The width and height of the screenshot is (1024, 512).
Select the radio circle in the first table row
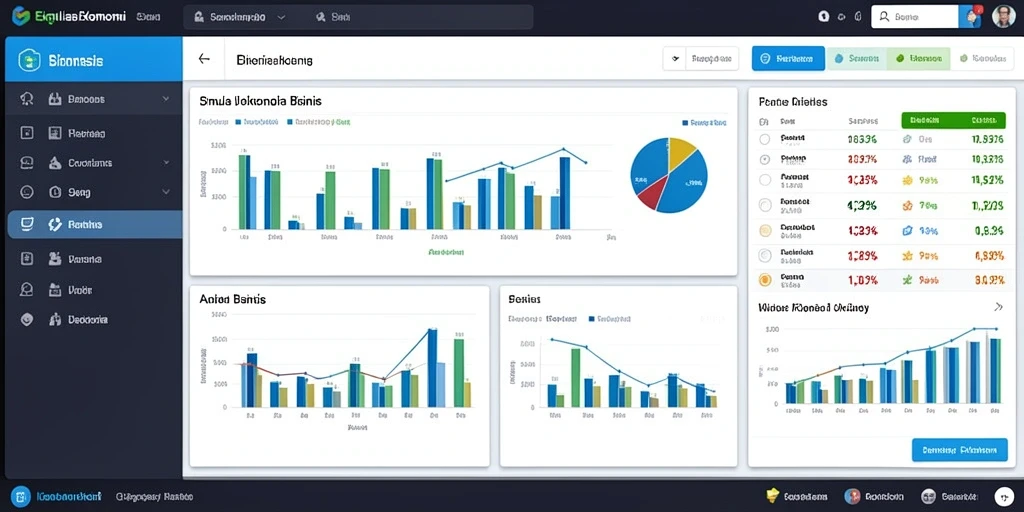click(x=765, y=139)
